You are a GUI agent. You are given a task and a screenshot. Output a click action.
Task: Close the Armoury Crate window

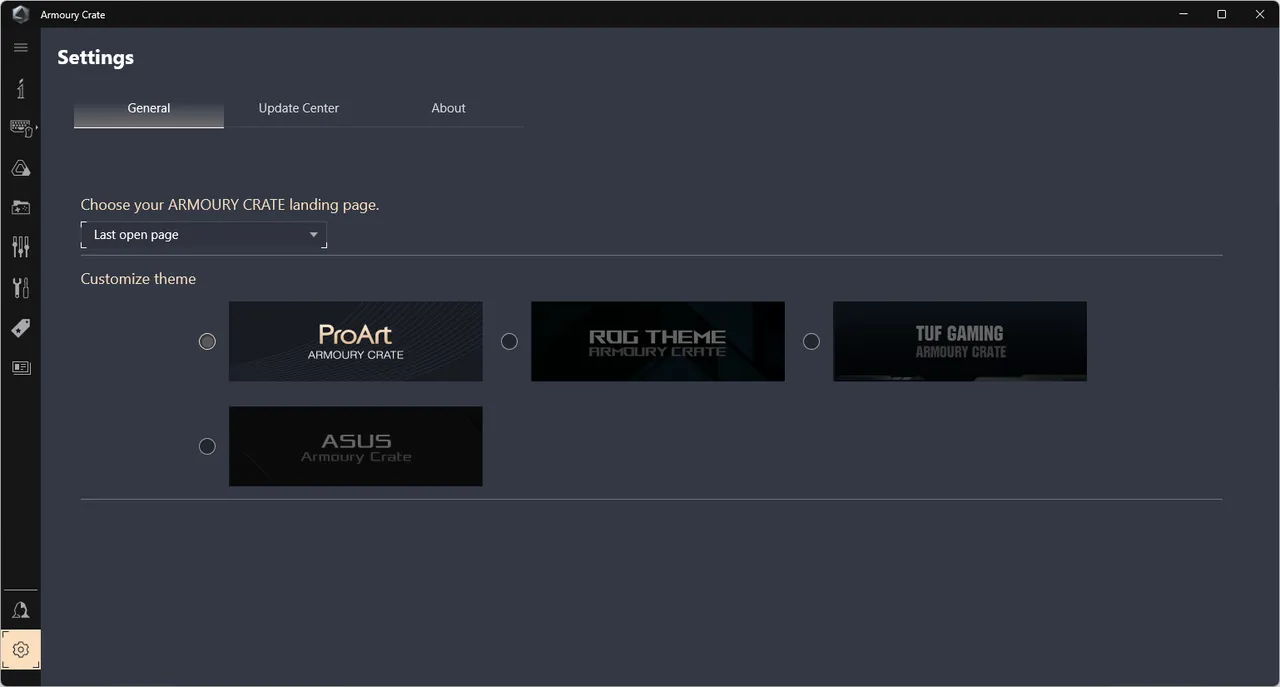point(1258,14)
